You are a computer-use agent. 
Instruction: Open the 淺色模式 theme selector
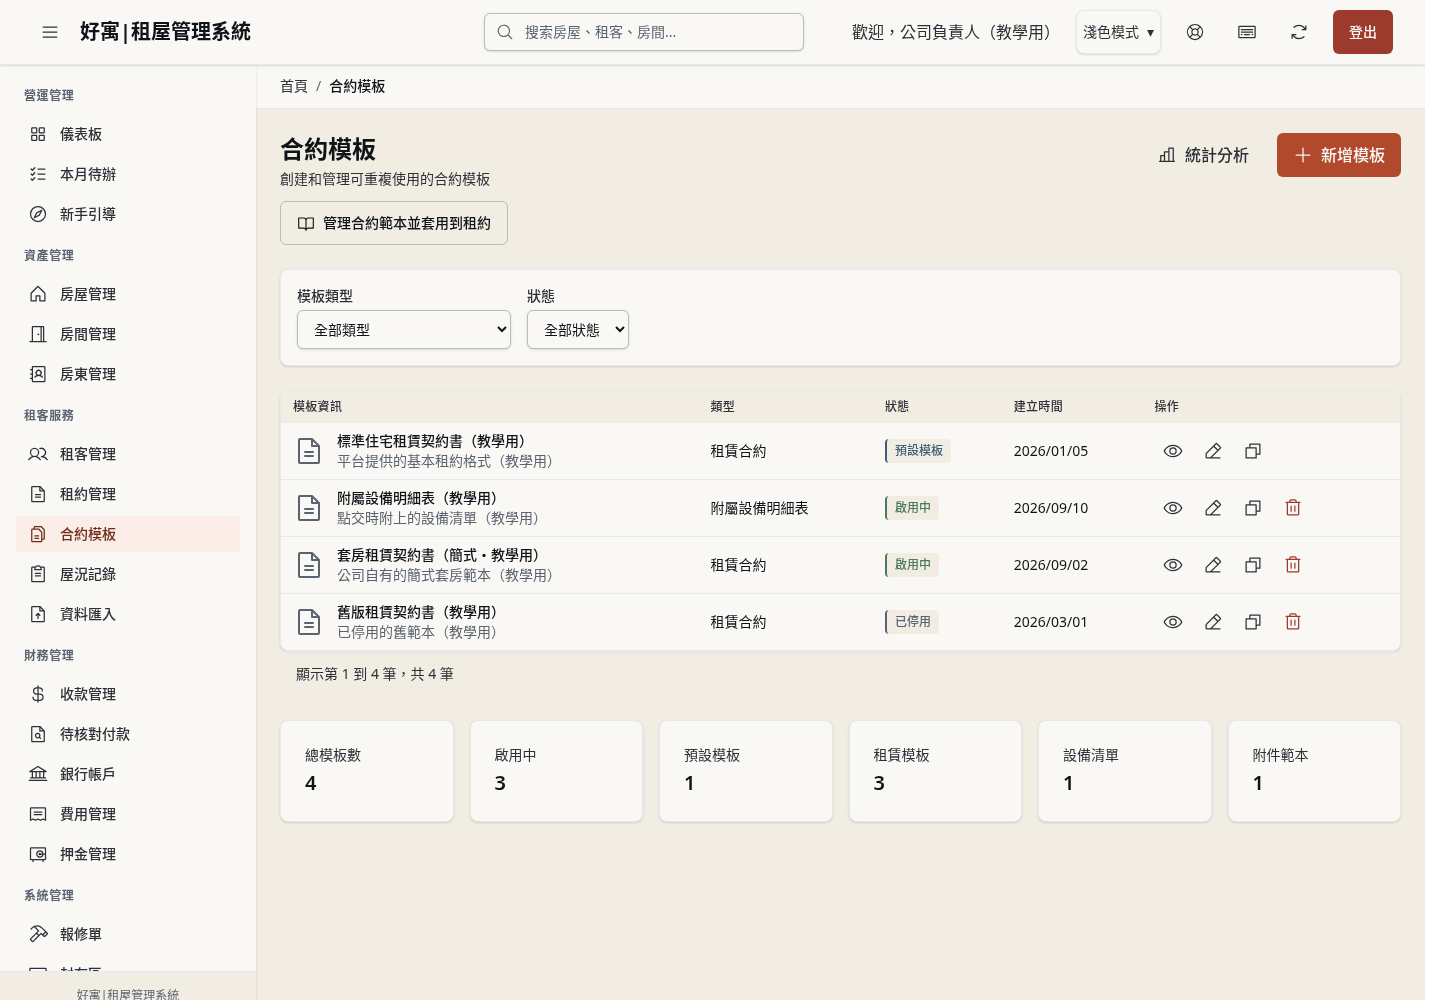pos(1118,32)
